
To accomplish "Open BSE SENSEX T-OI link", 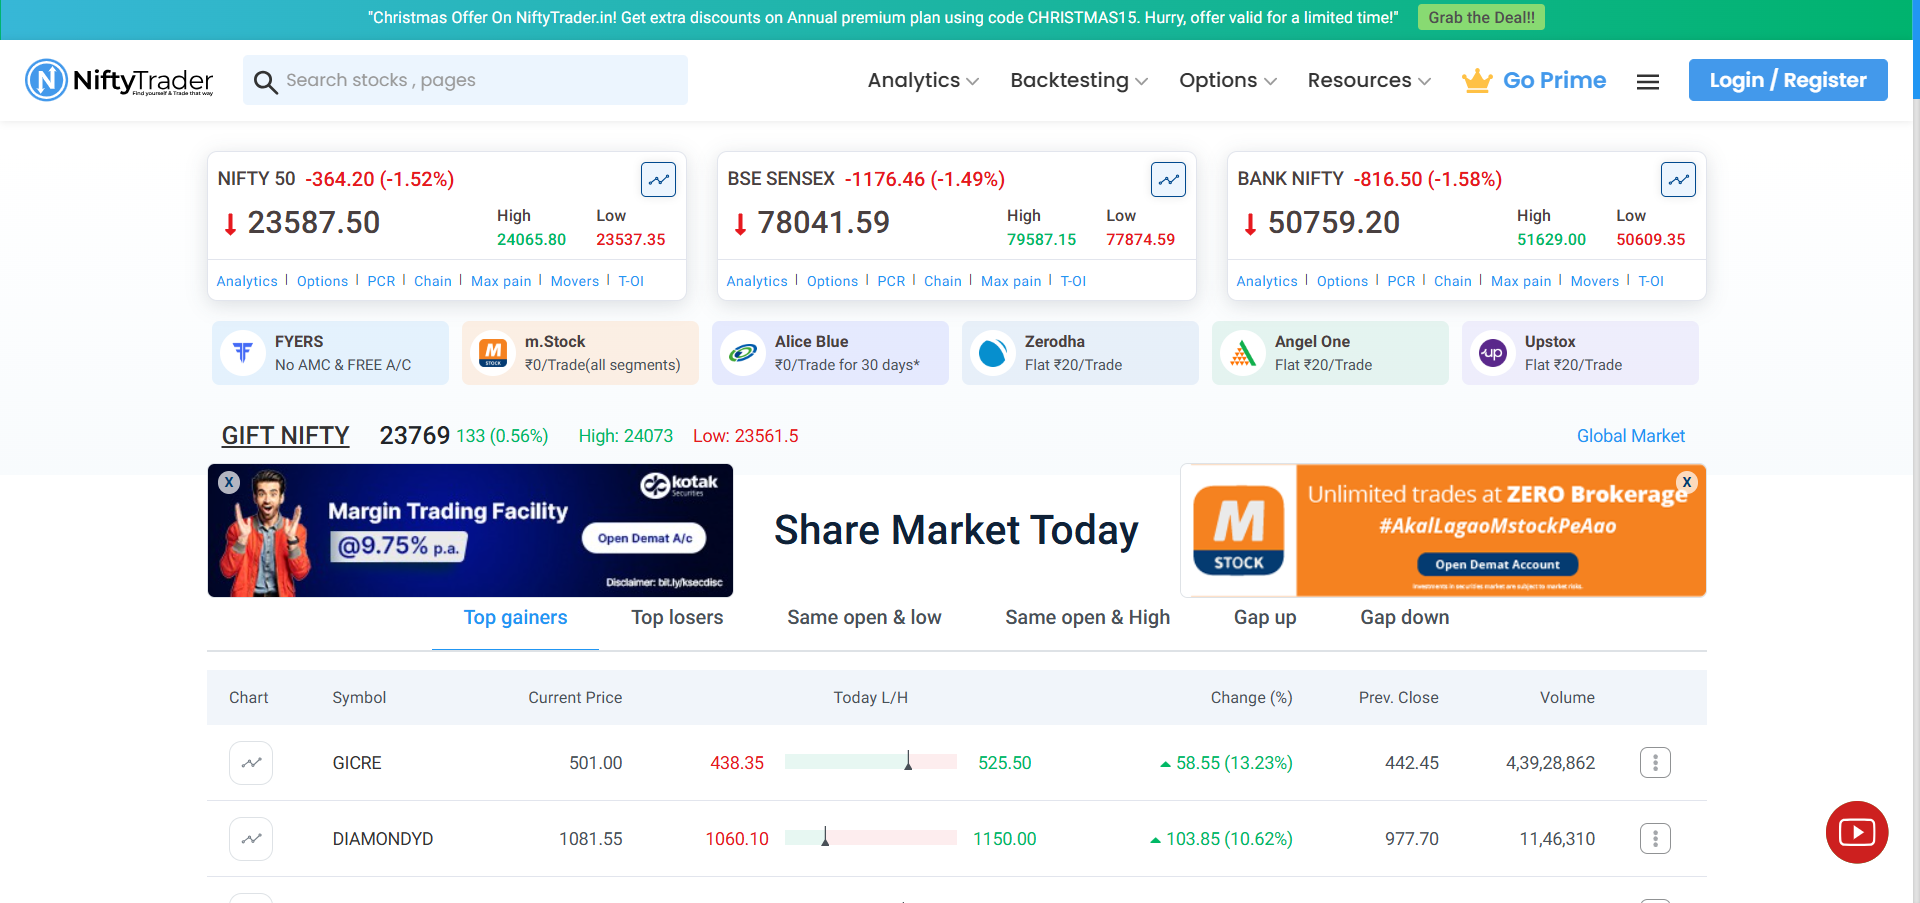I will click(x=1073, y=281).
